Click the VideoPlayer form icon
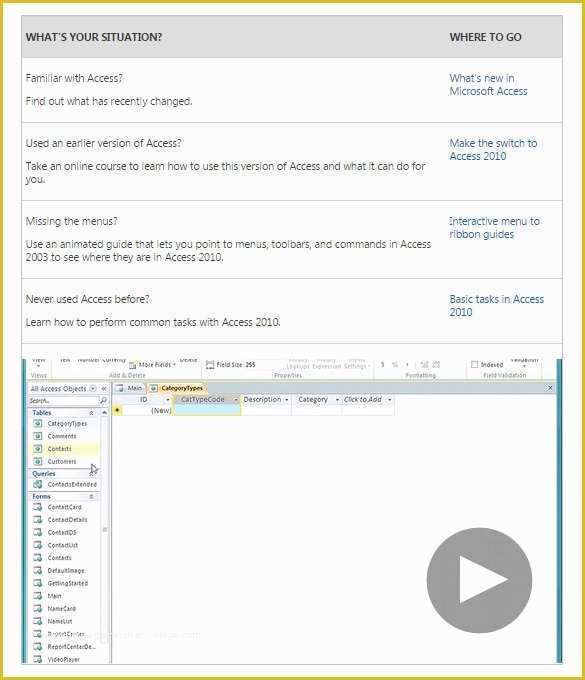Screen dimensions: 585x680 pyautogui.click(x=38, y=659)
